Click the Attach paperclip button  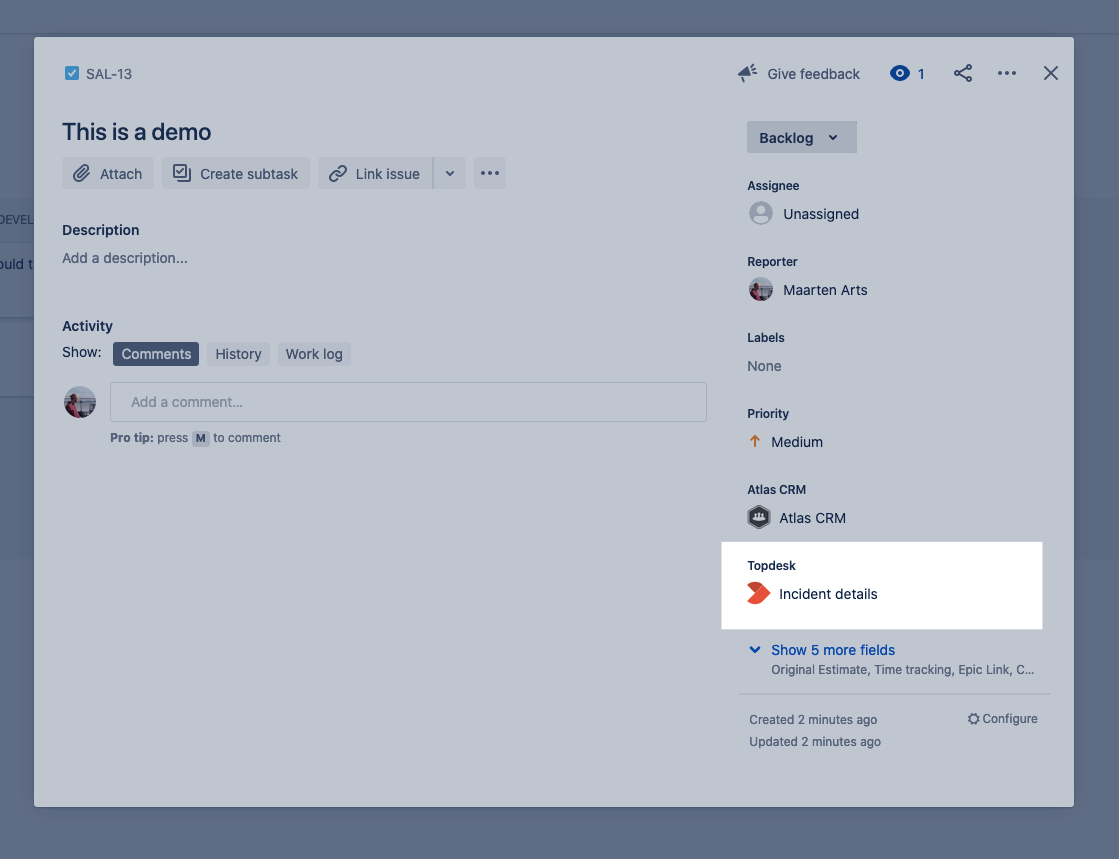pyautogui.click(x=108, y=173)
